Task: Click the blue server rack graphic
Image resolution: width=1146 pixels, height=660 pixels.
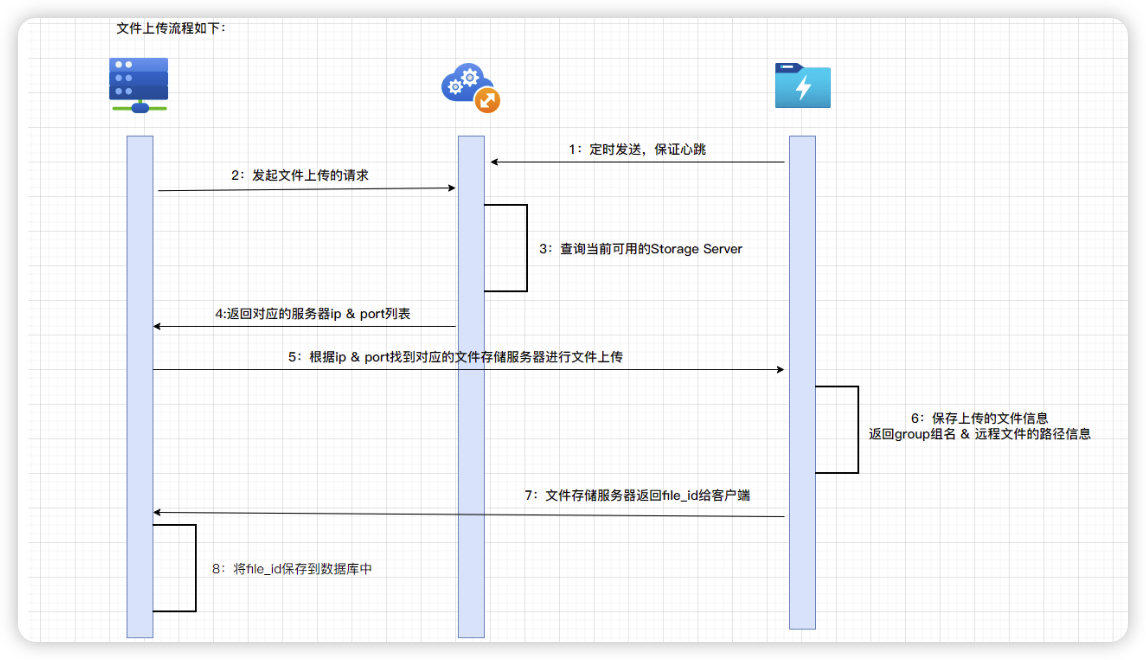Action: point(138,78)
